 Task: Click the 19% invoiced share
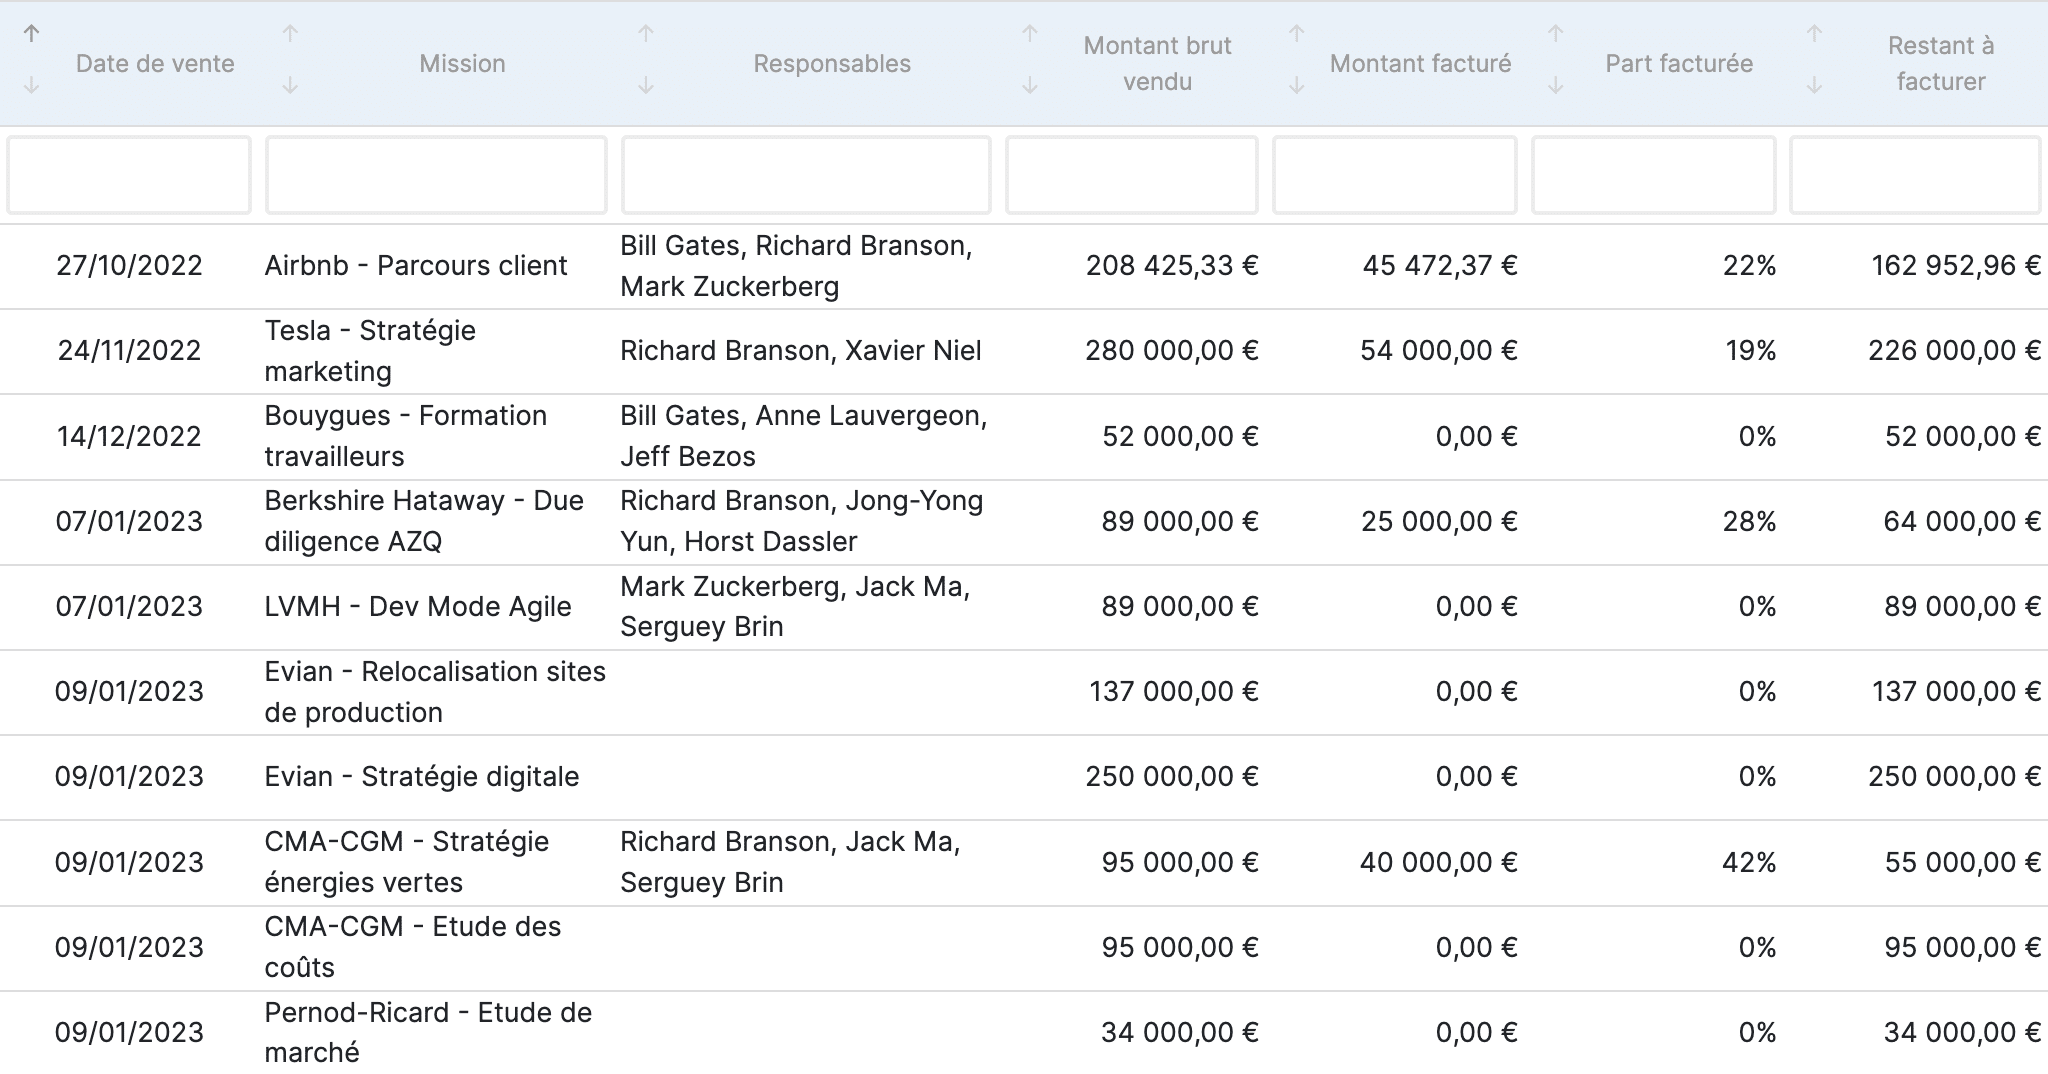click(x=1751, y=351)
